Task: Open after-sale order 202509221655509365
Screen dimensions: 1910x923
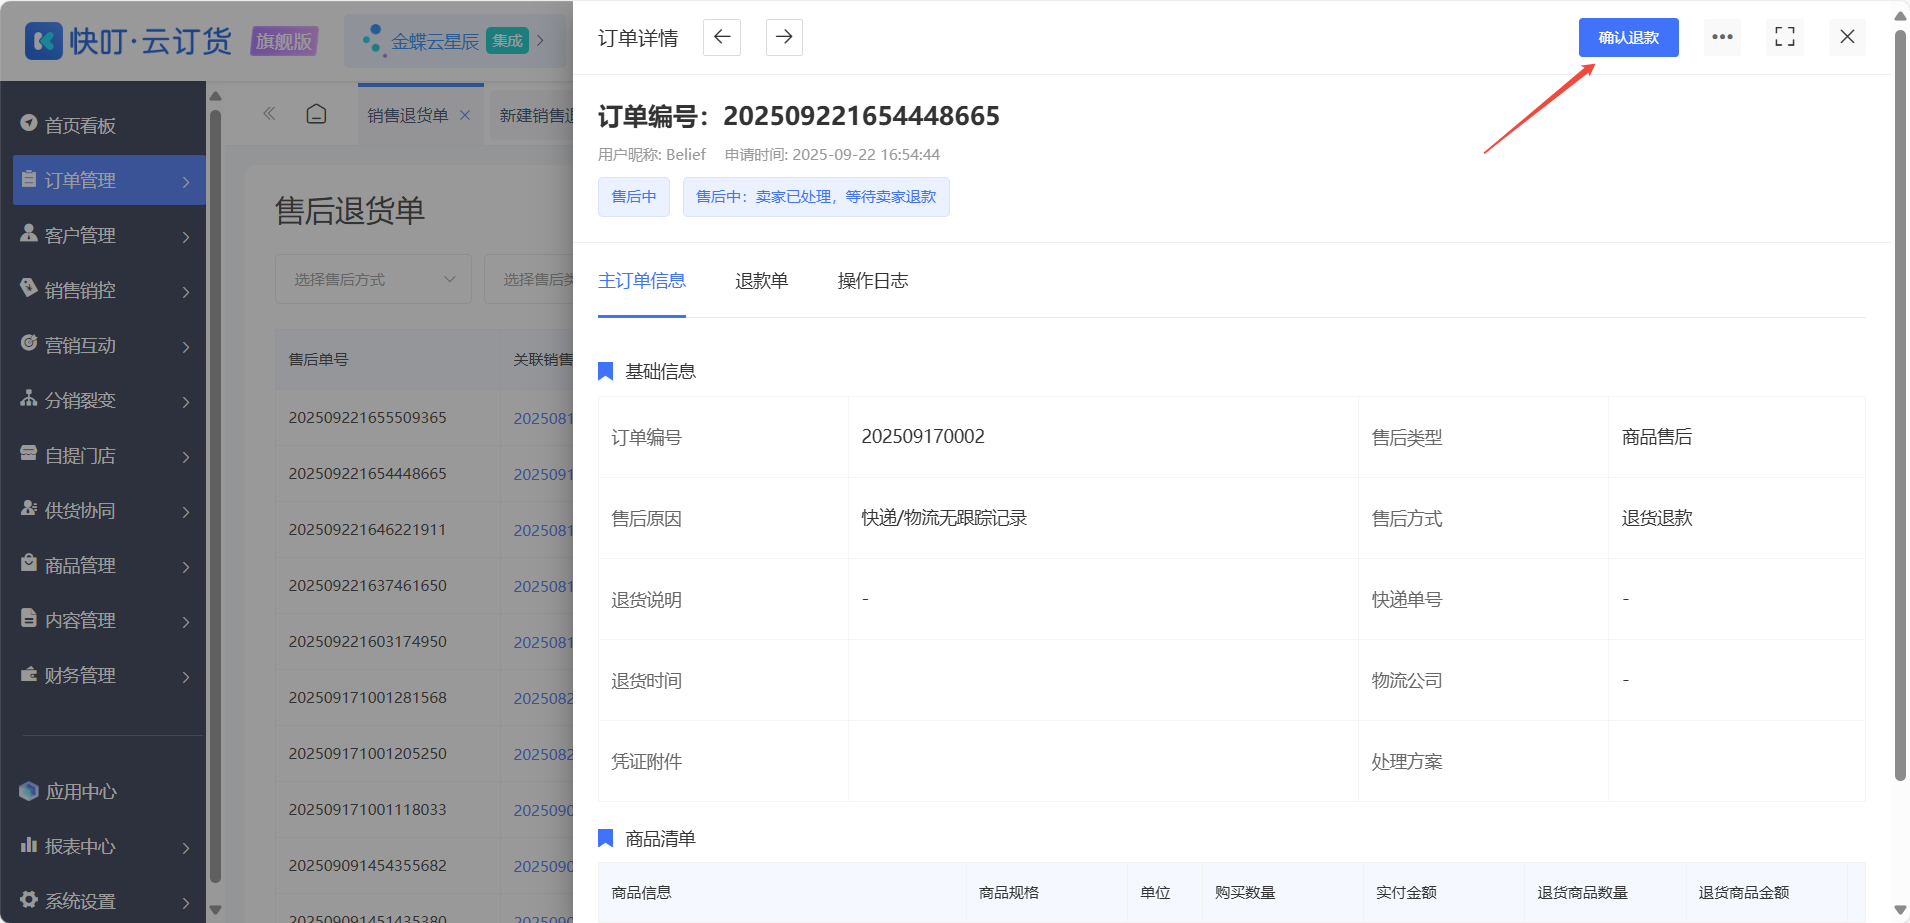Action: click(x=367, y=418)
